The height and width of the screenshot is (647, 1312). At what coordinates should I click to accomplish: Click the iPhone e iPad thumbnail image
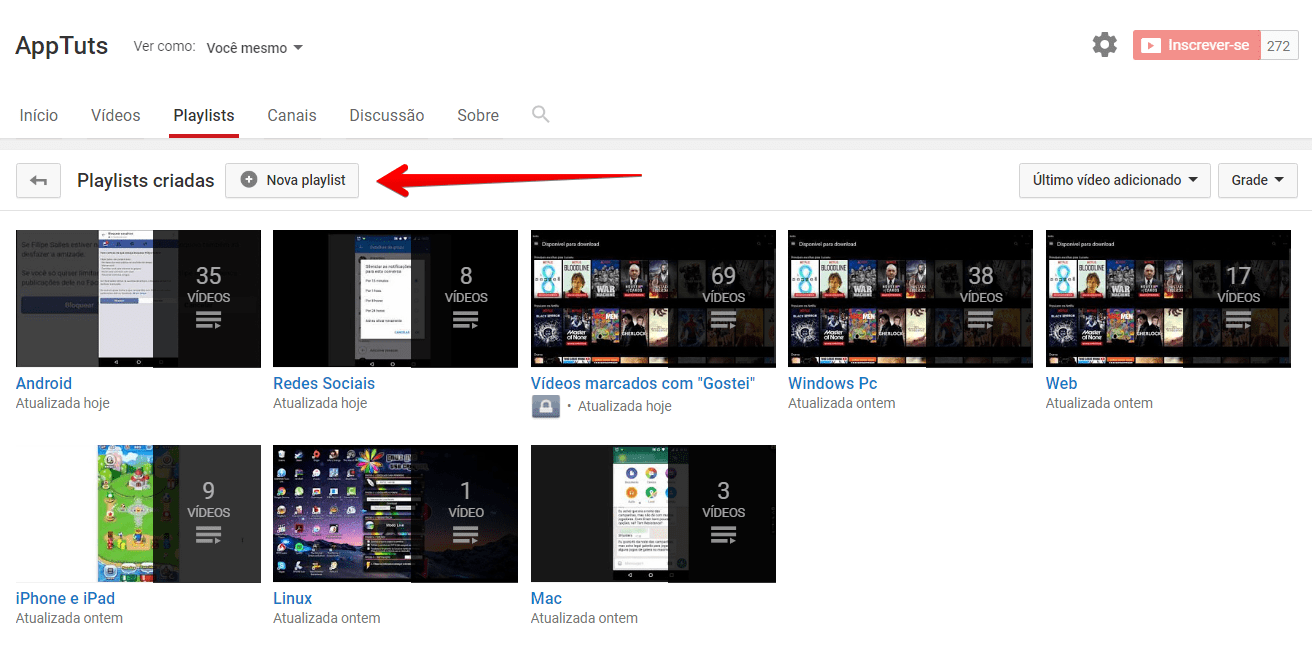[138, 514]
